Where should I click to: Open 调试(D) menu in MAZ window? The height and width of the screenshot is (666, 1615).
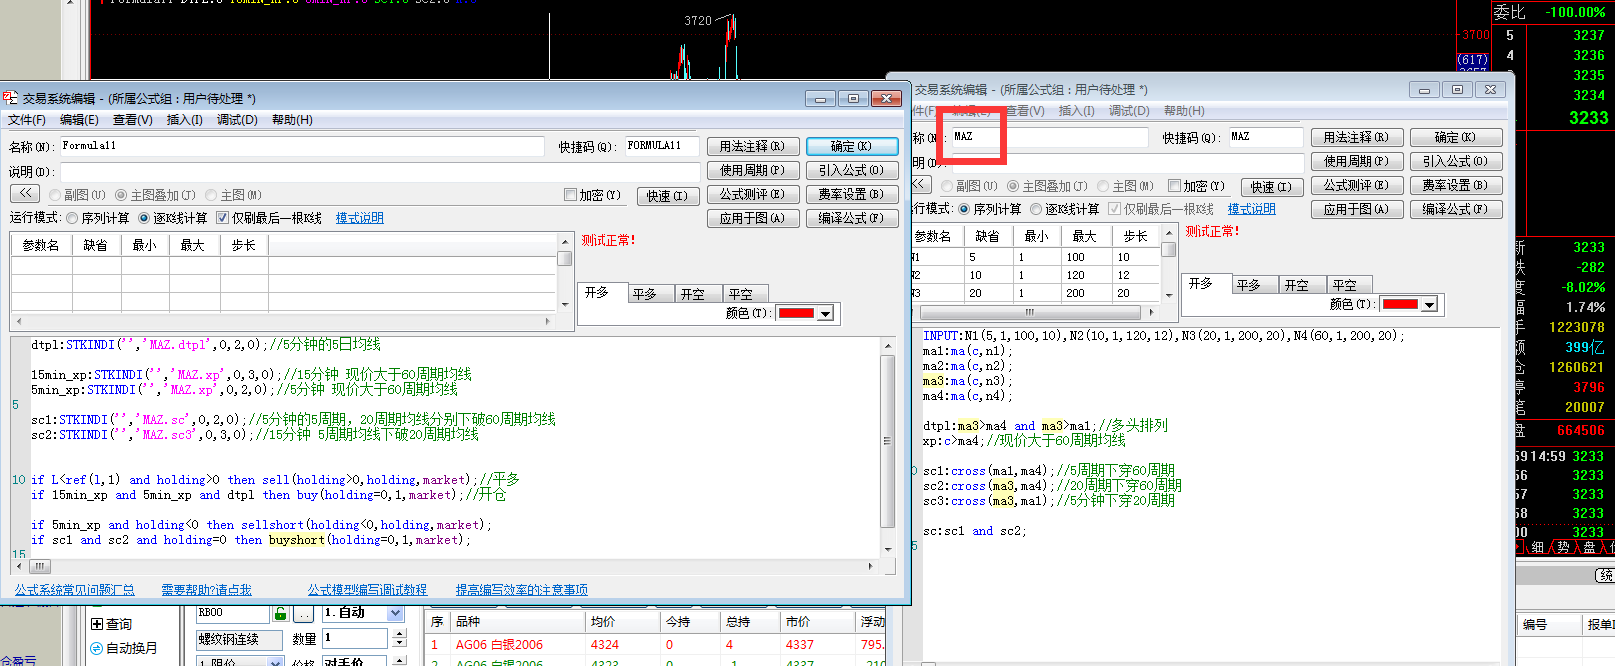(1129, 111)
